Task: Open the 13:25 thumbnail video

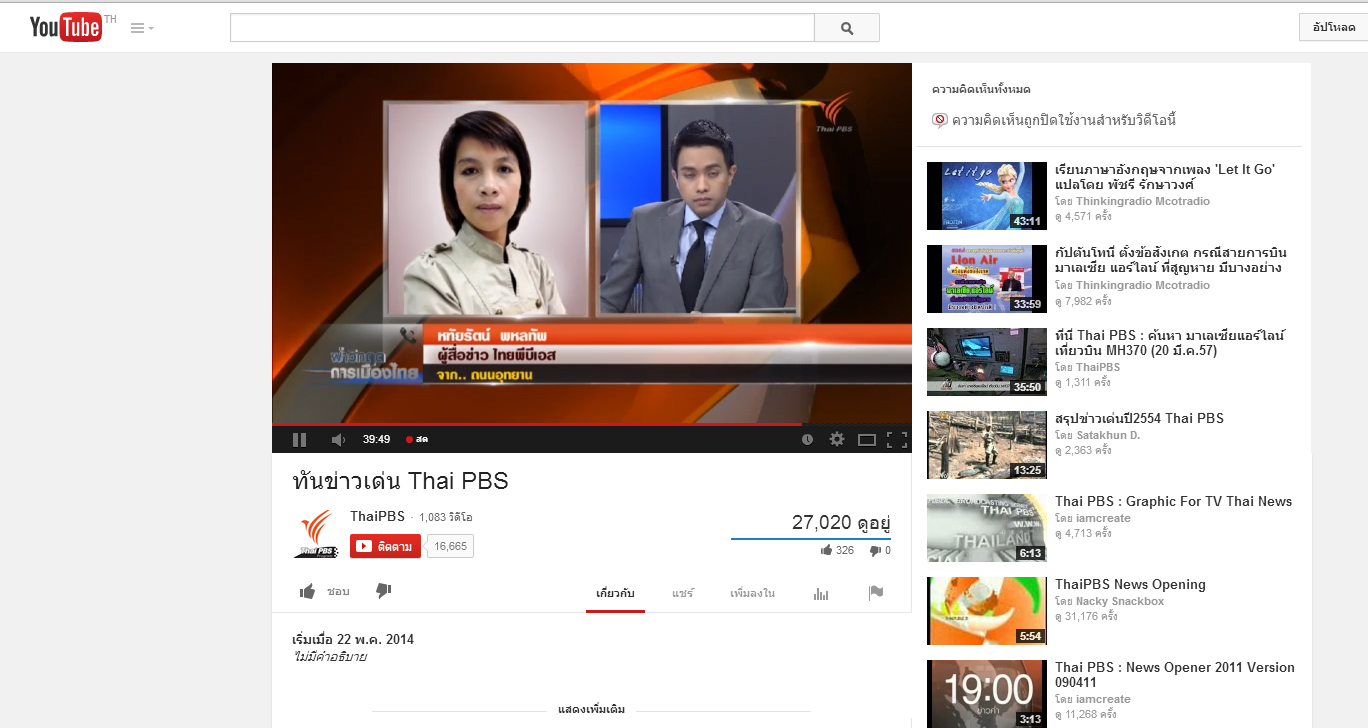Action: click(986, 445)
